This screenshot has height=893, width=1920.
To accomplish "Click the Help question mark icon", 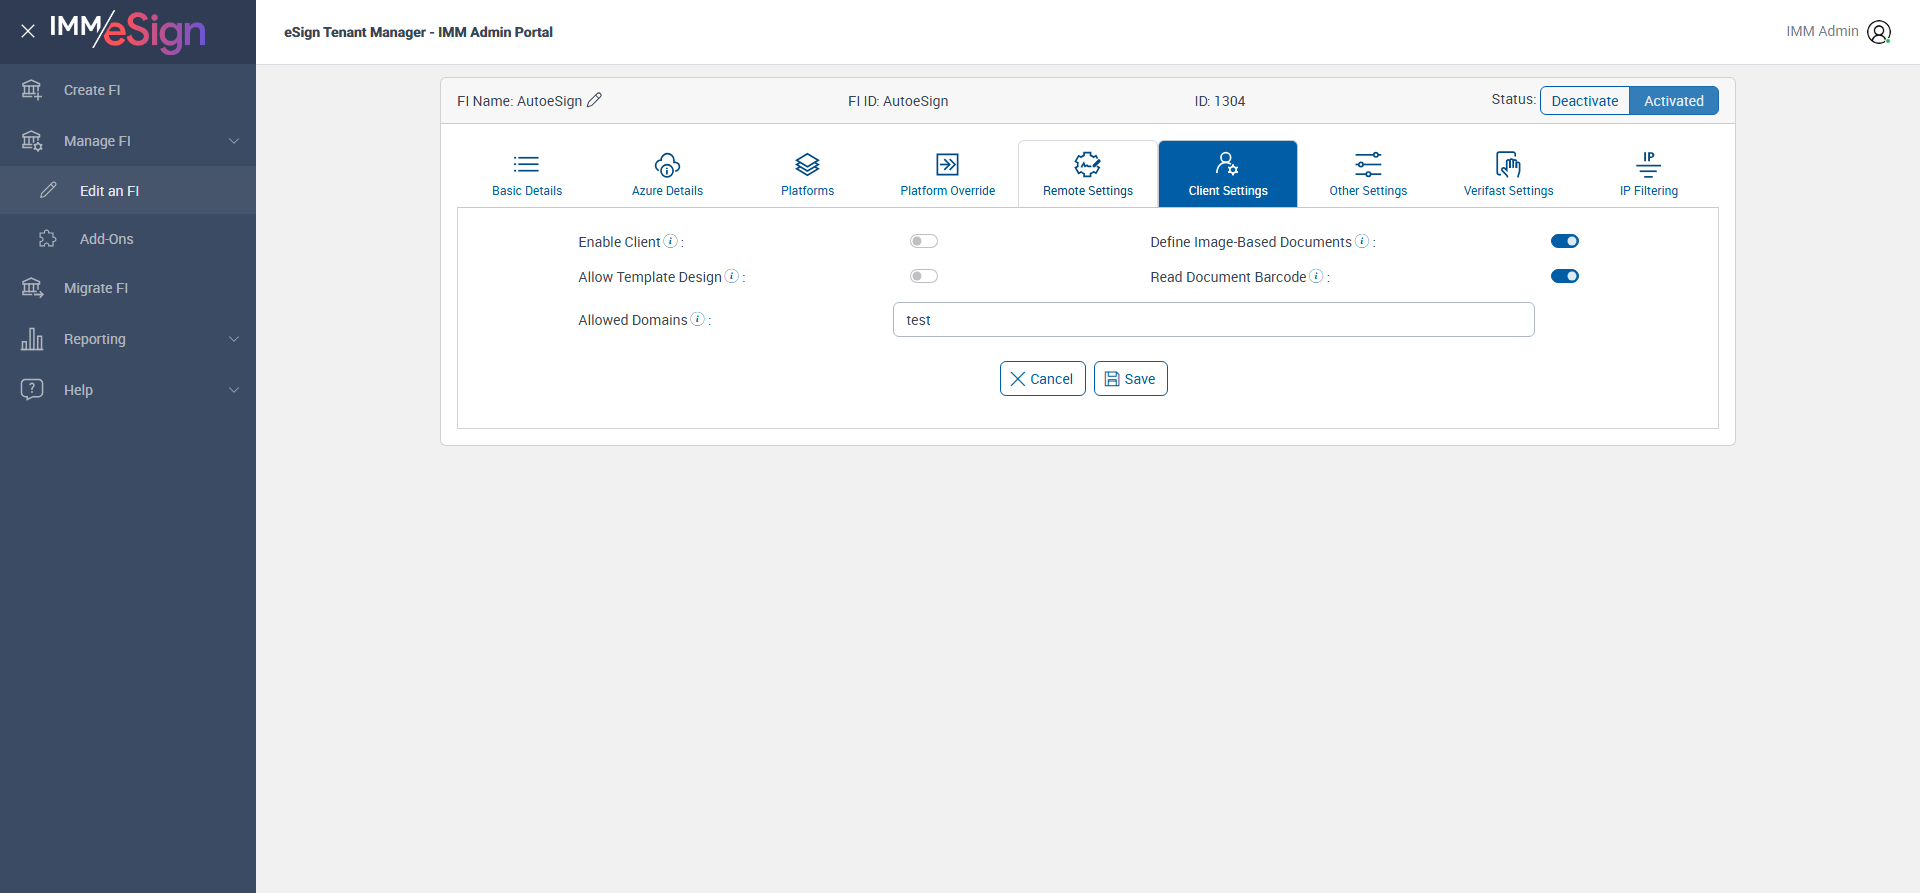I will (32, 389).
